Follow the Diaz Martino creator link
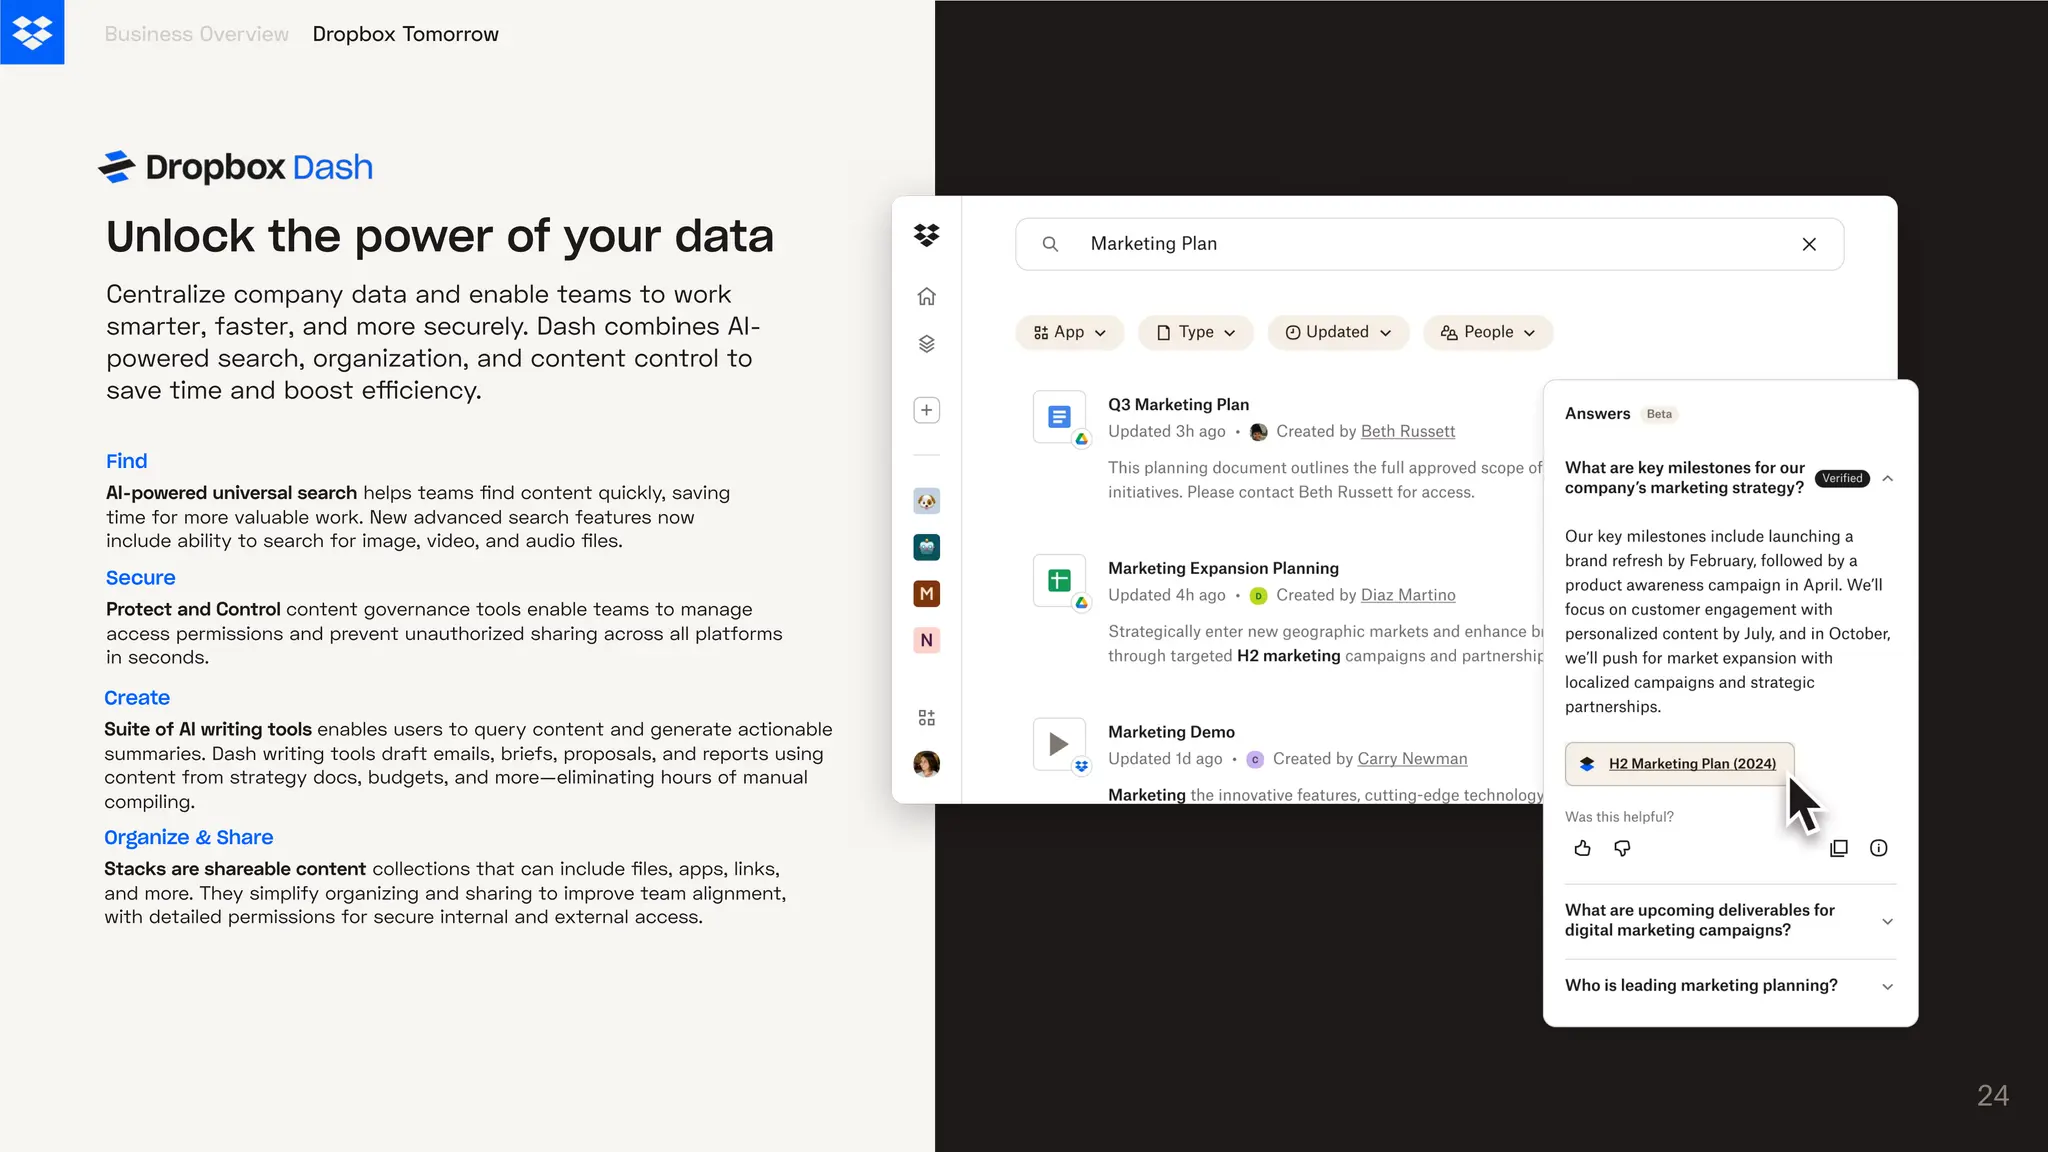The width and height of the screenshot is (2048, 1152). coord(1408,595)
